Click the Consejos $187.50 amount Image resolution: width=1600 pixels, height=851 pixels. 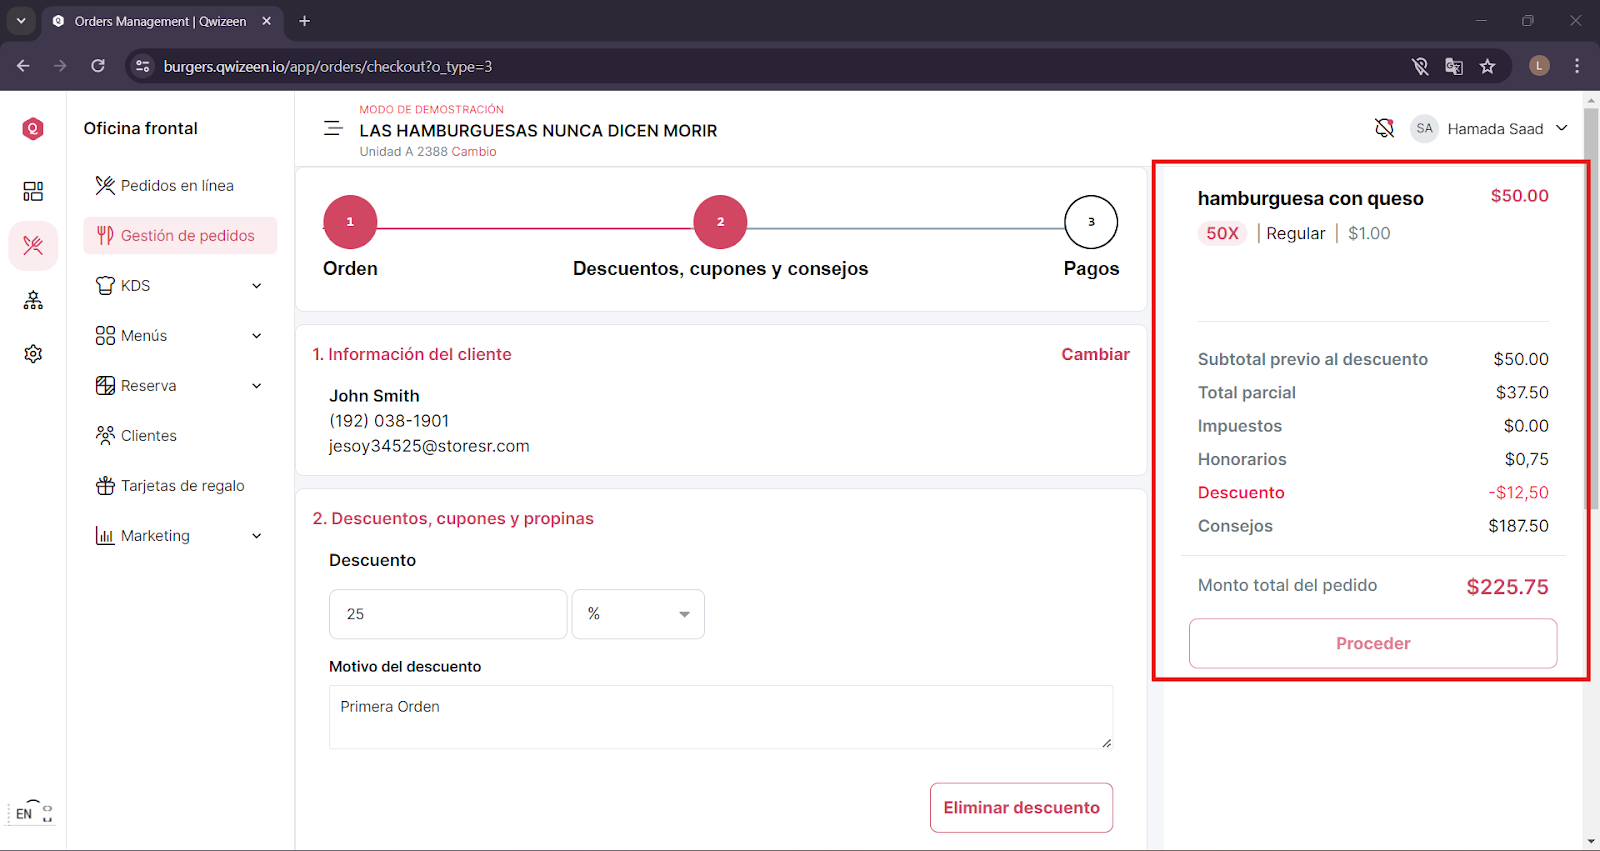(1518, 526)
